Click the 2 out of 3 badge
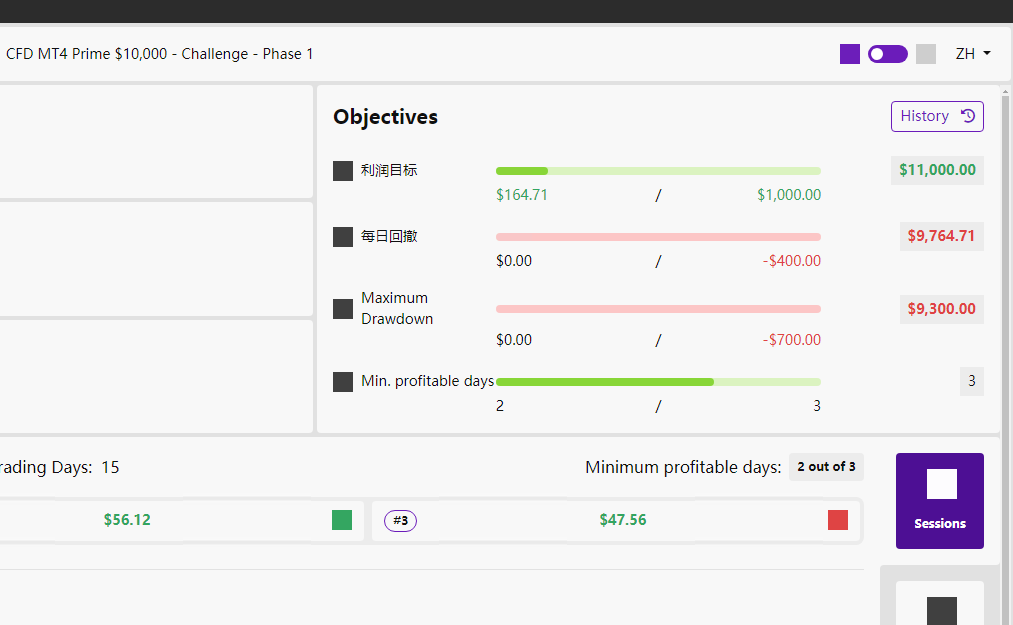The image size is (1013, 625). click(x=826, y=467)
